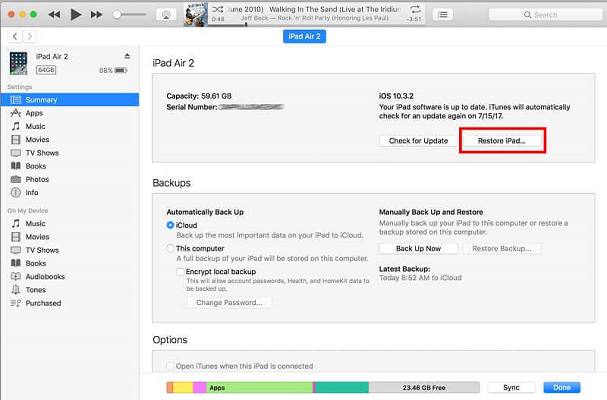607x400 pixels.
Task: Adjust the volume slider
Action: tap(130, 15)
